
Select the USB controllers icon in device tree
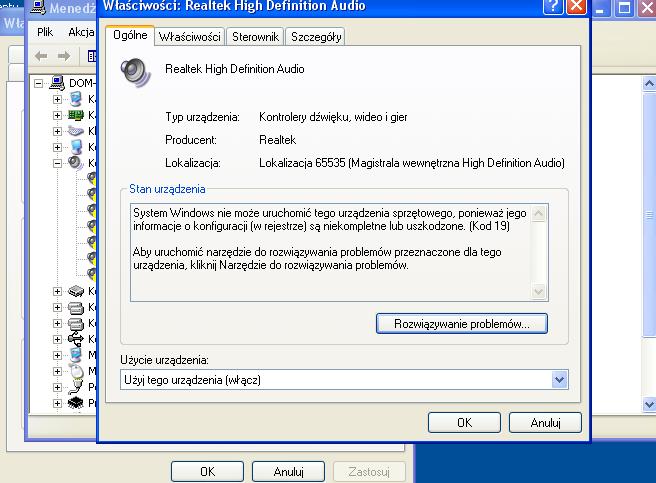point(76,339)
